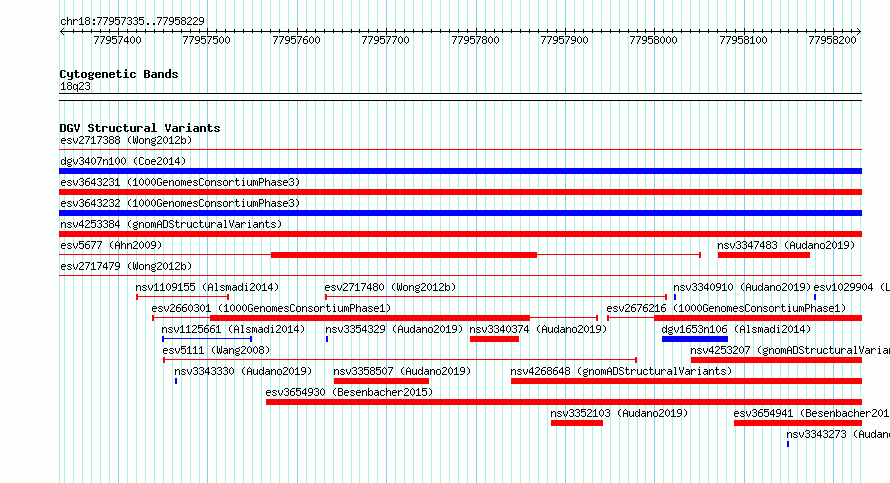Click the esv2660301 thick red bar
Image resolution: width=890 pixels, height=483 pixels.
click(370, 318)
